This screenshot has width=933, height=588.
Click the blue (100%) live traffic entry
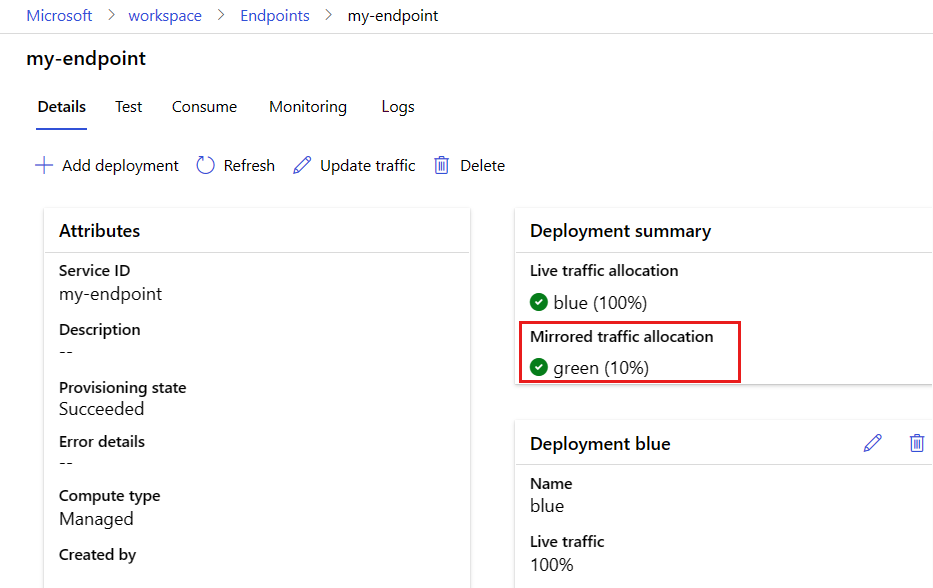point(600,302)
